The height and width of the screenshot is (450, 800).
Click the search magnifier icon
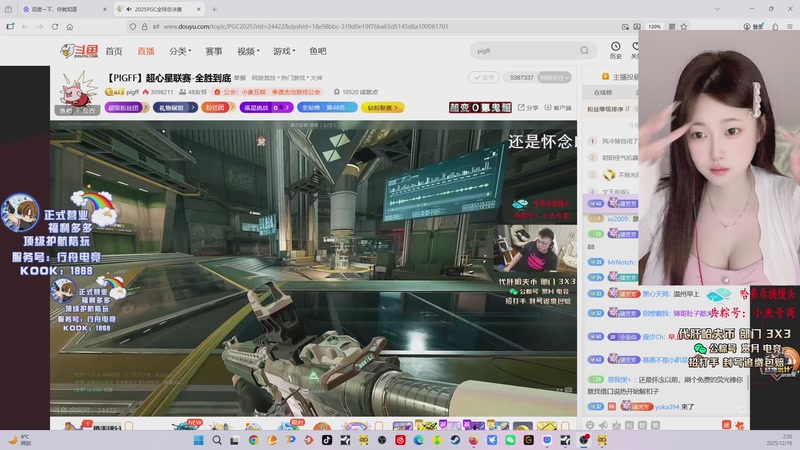pos(584,51)
